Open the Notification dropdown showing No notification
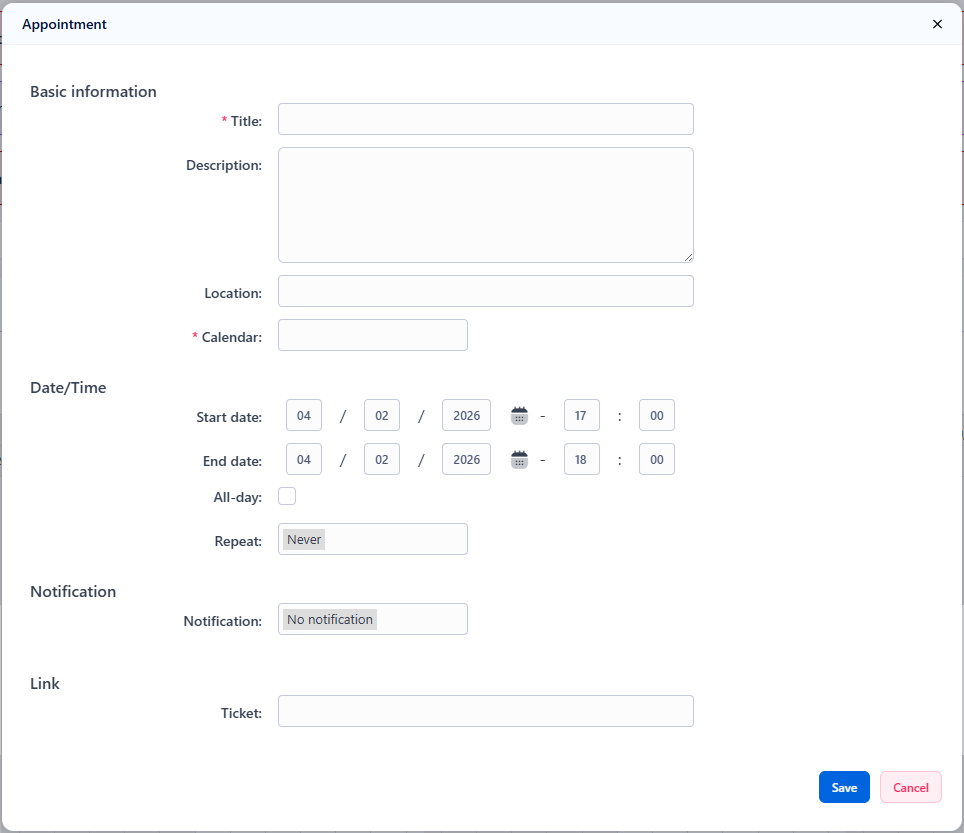This screenshot has width=964, height=833. [373, 619]
